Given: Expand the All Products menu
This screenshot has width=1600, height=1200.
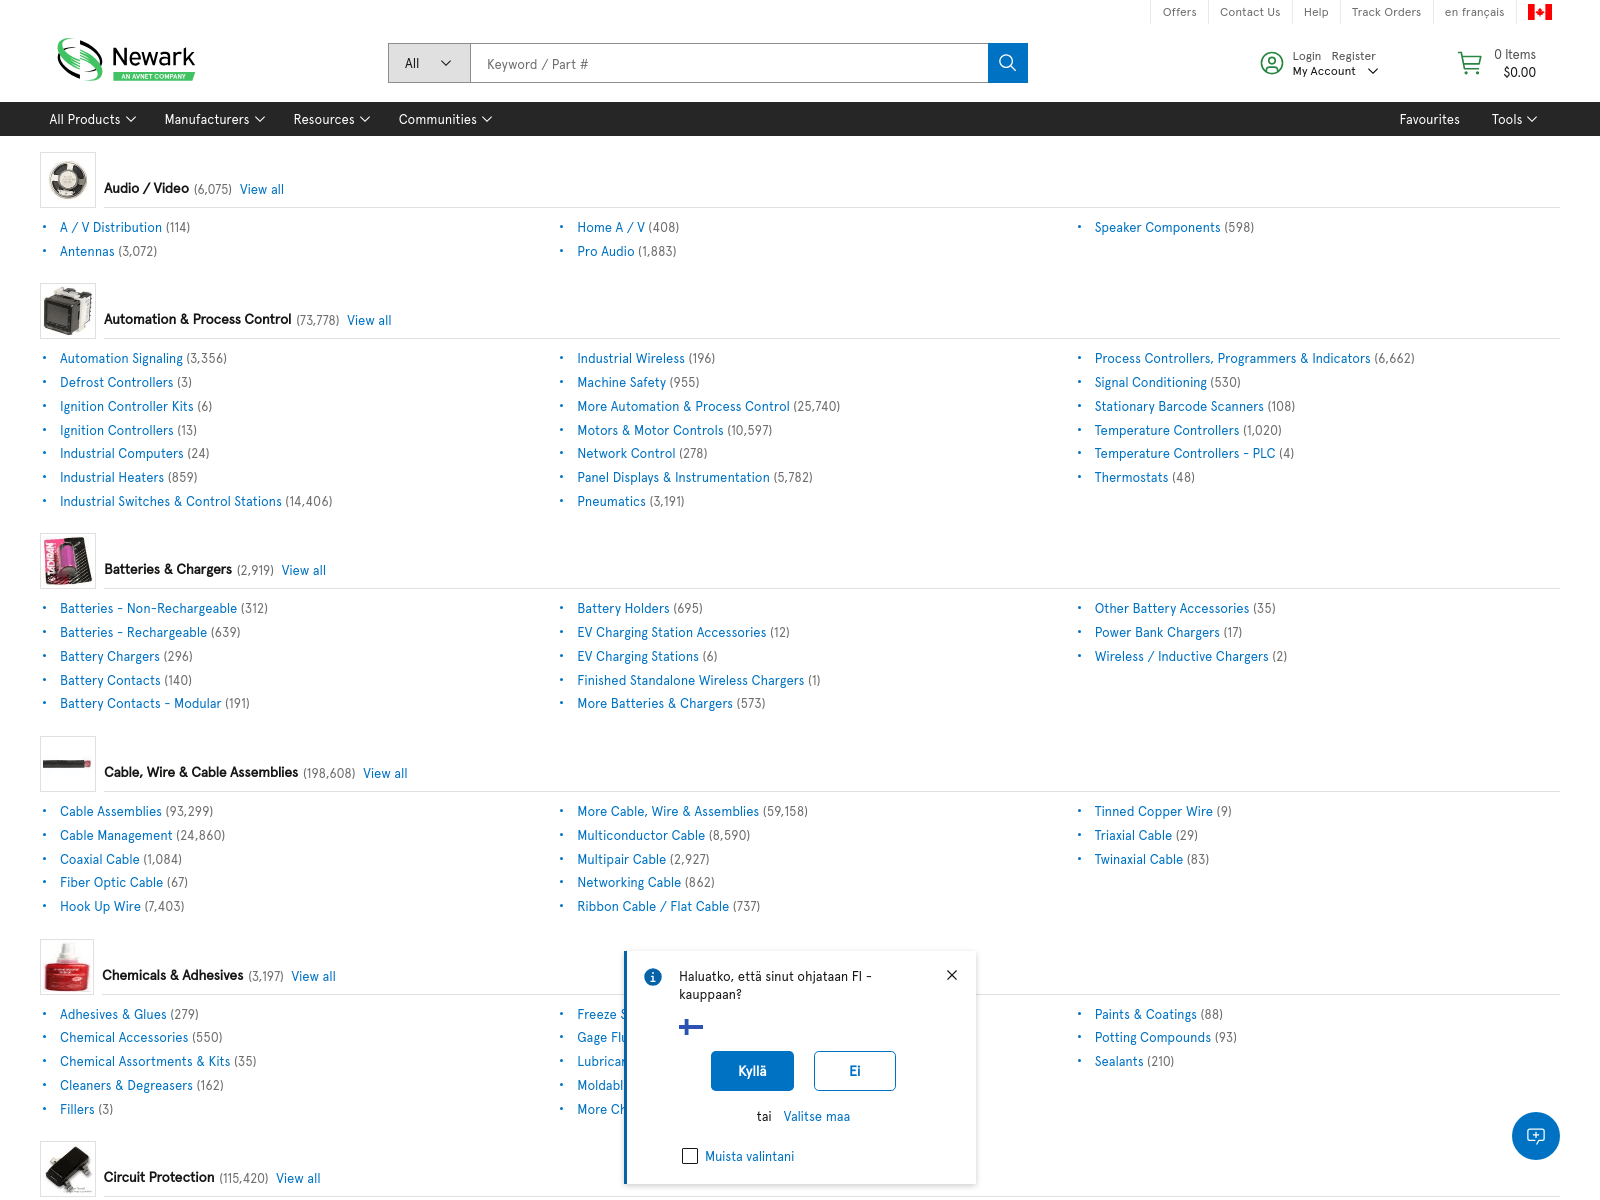Looking at the screenshot, I should coord(93,119).
